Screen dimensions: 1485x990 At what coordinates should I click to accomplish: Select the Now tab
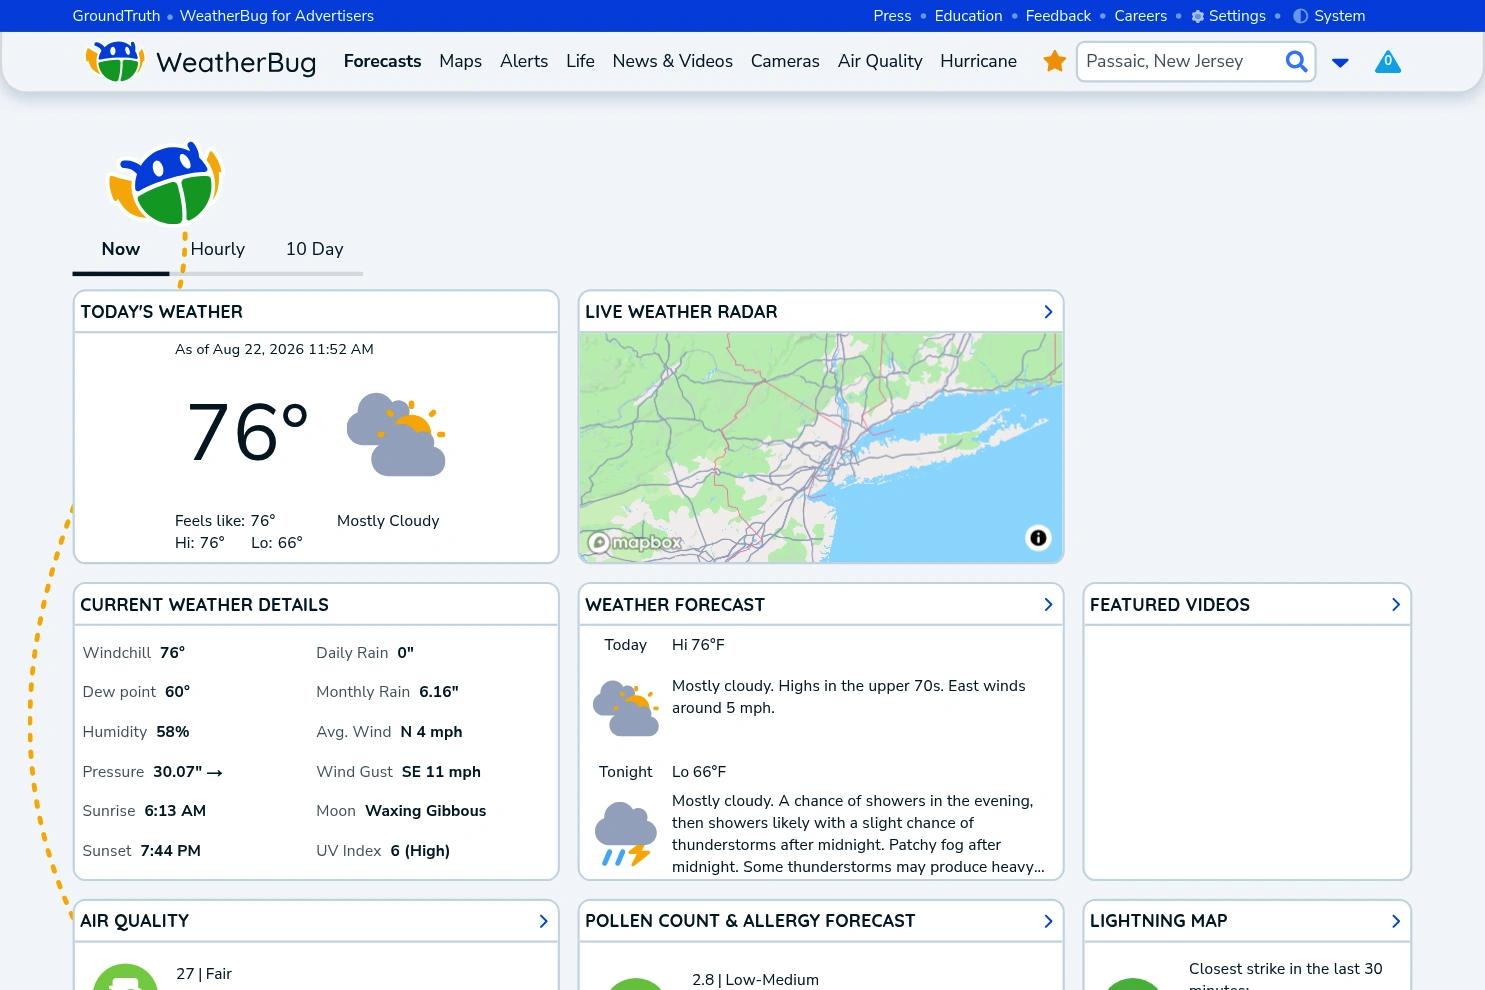tap(120, 249)
